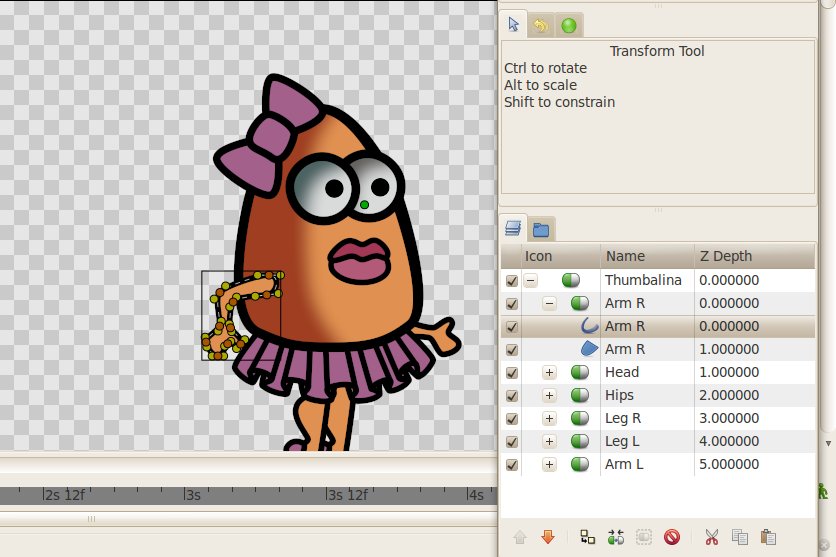Click the green handle dot below the eyes
This screenshot has height=557, width=836.
click(x=364, y=205)
